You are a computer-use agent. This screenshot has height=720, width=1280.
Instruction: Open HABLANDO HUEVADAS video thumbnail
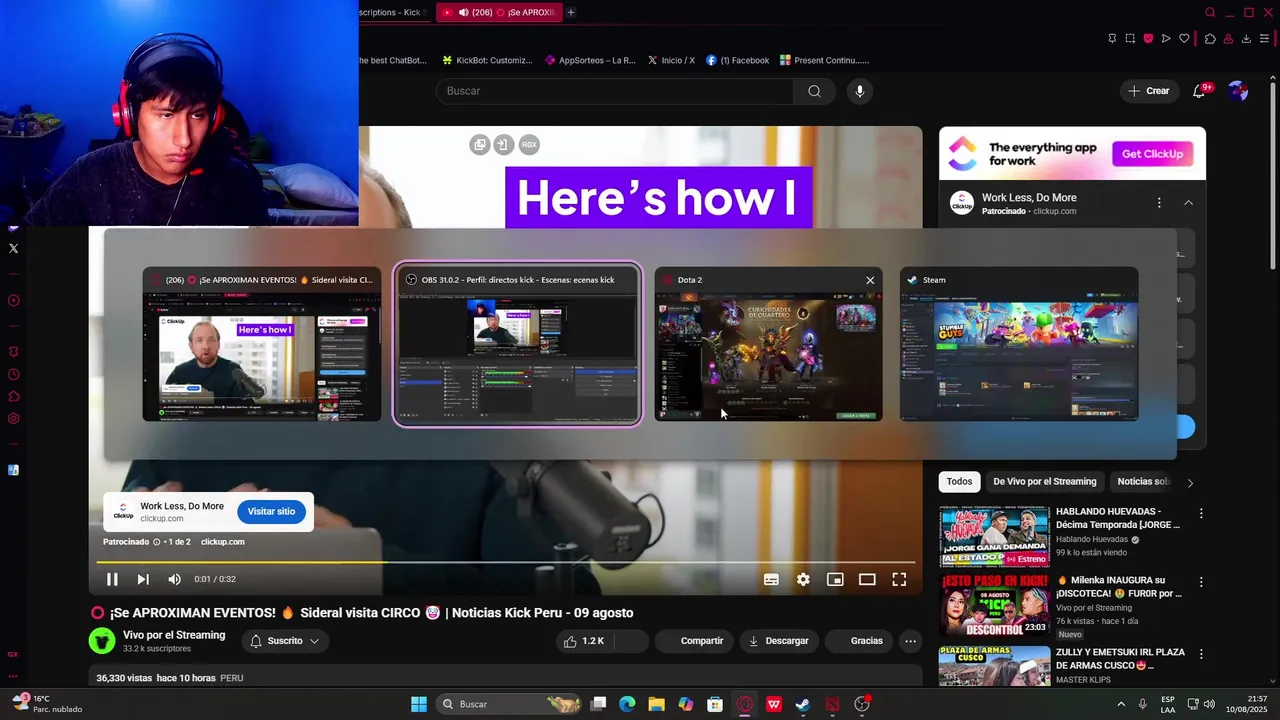click(994, 537)
